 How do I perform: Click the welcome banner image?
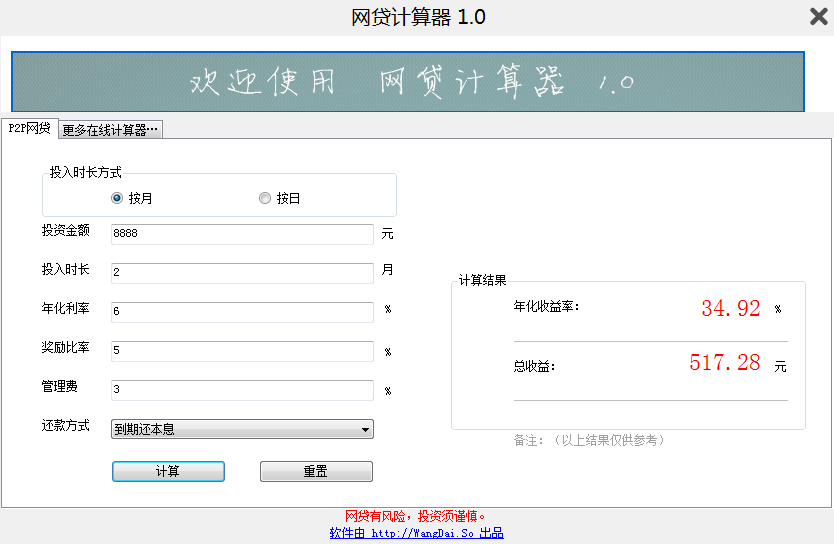coord(408,81)
